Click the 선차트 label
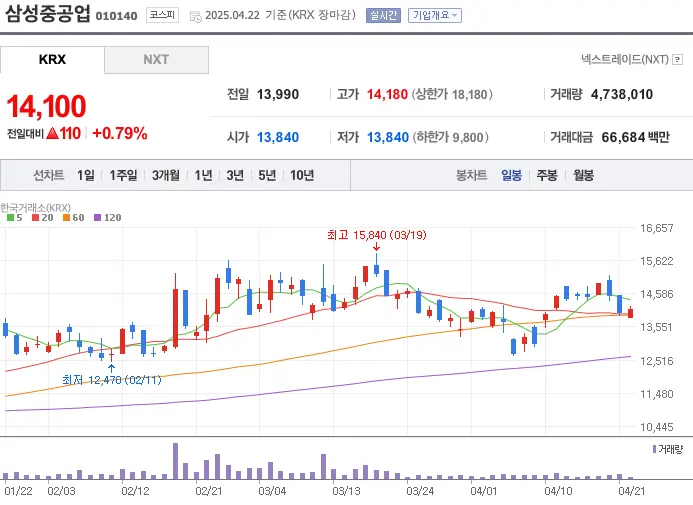The height and width of the screenshot is (505, 693). [49, 175]
